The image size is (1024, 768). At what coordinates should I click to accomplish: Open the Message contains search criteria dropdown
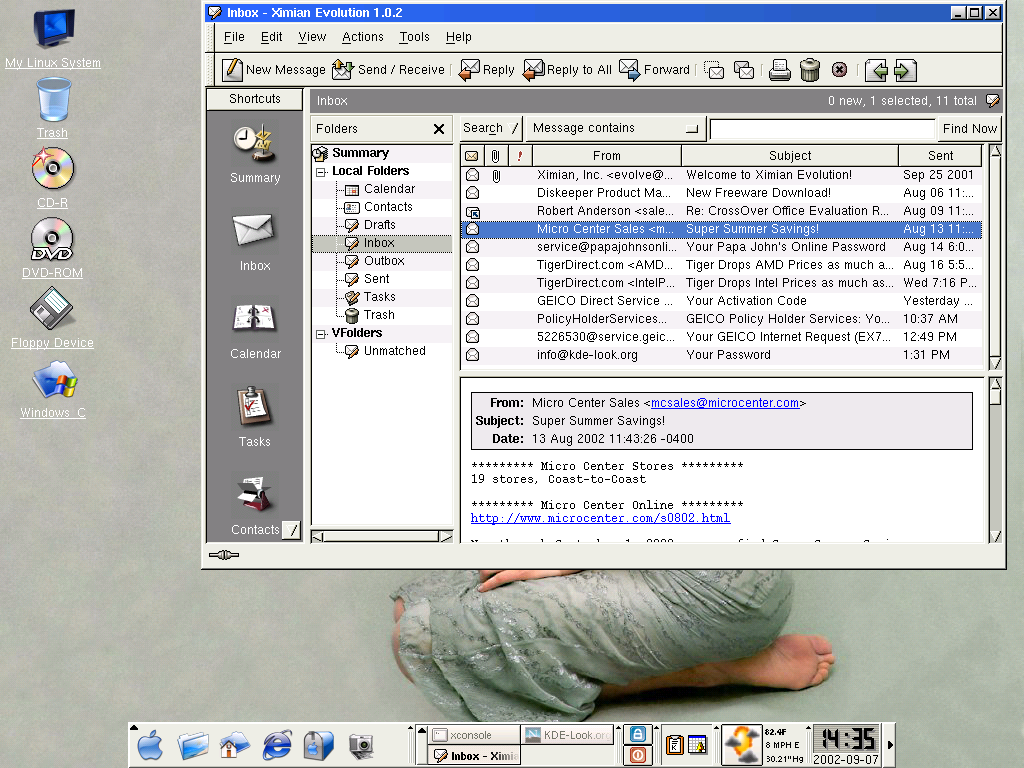coord(614,129)
